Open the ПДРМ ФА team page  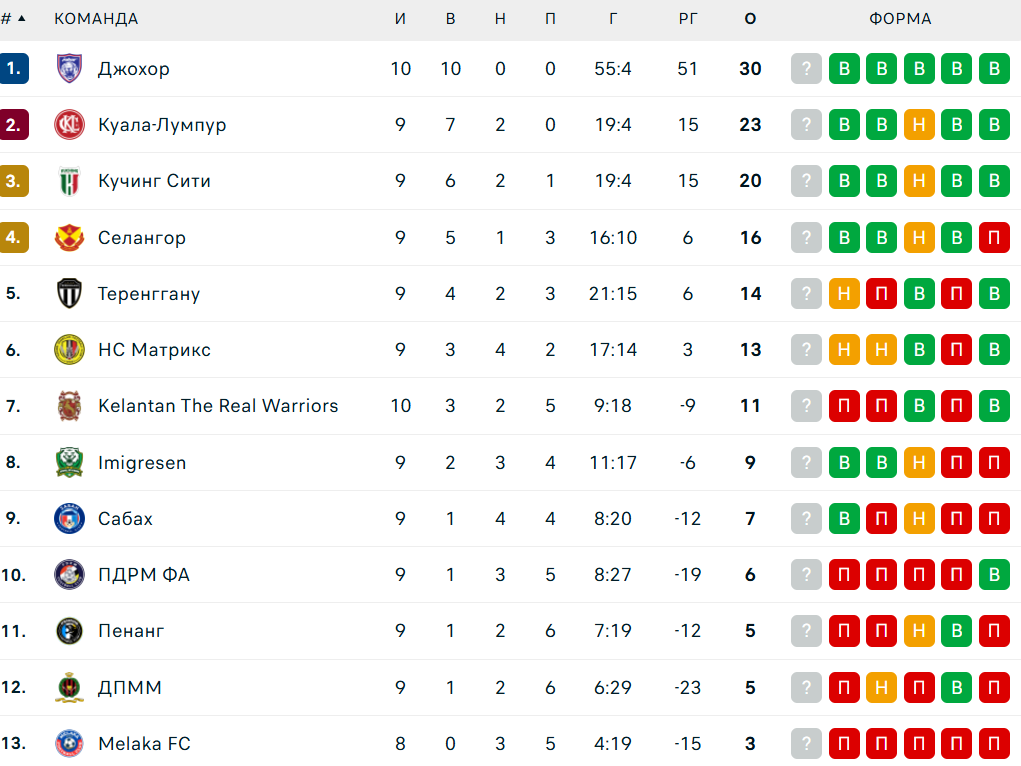(144, 575)
